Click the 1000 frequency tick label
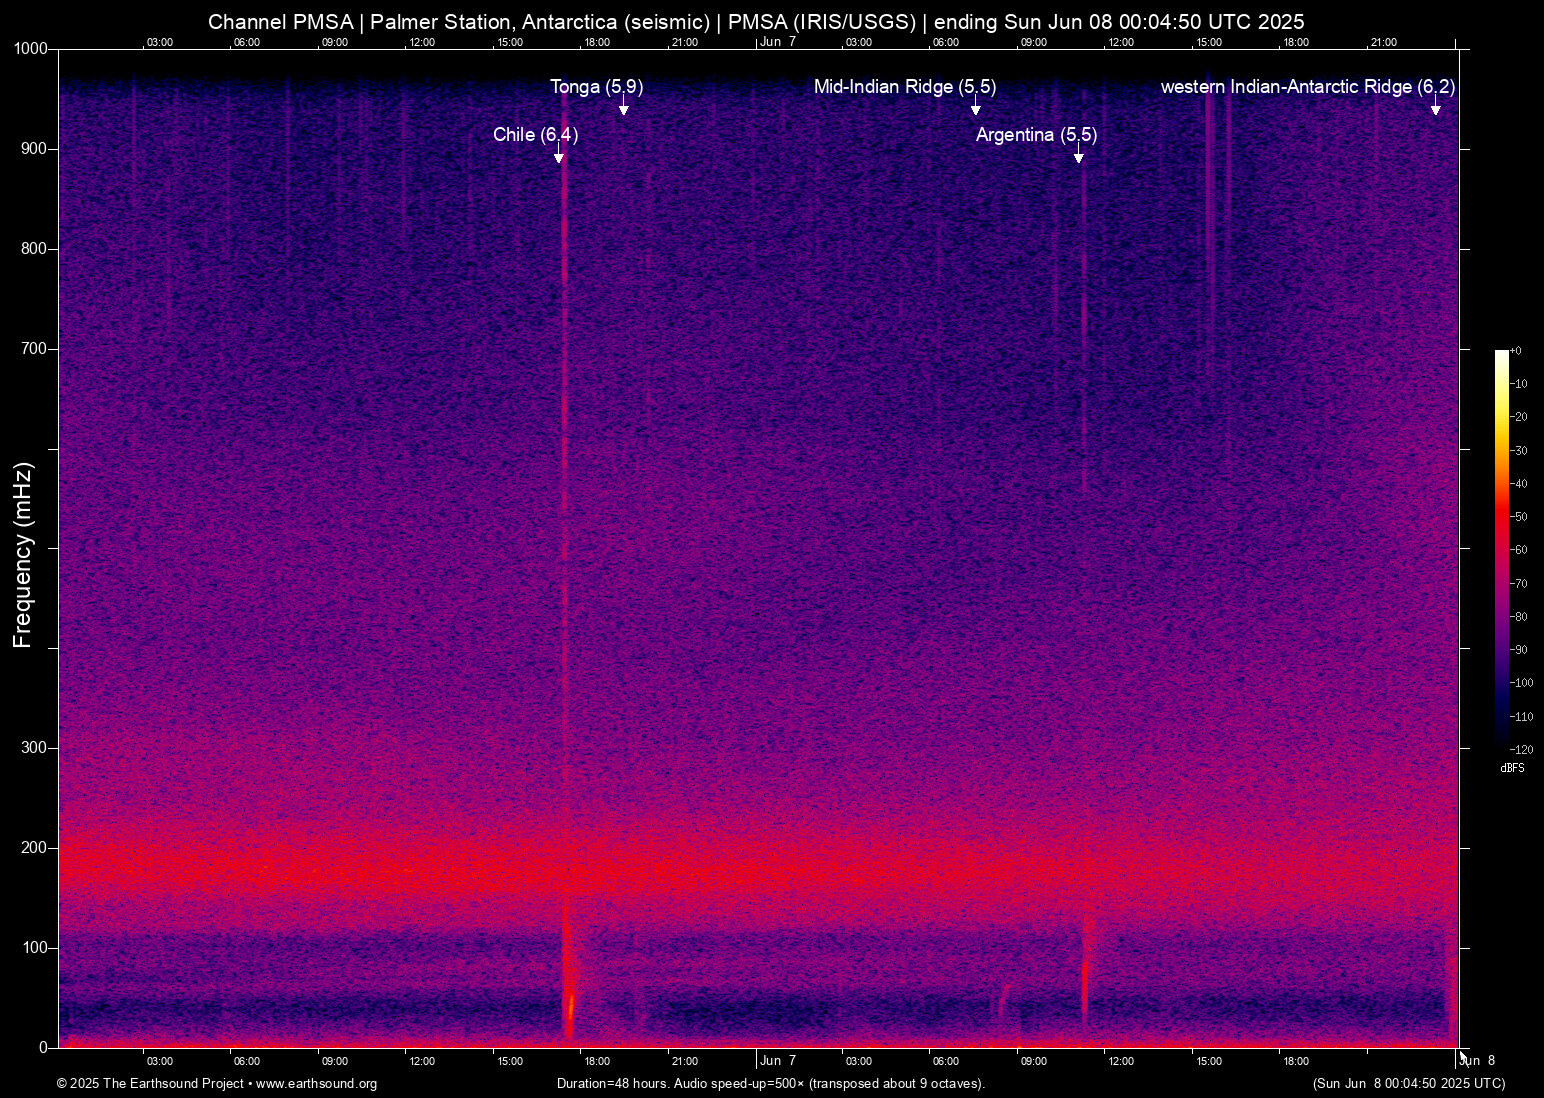This screenshot has width=1544, height=1098. [30, 49]
